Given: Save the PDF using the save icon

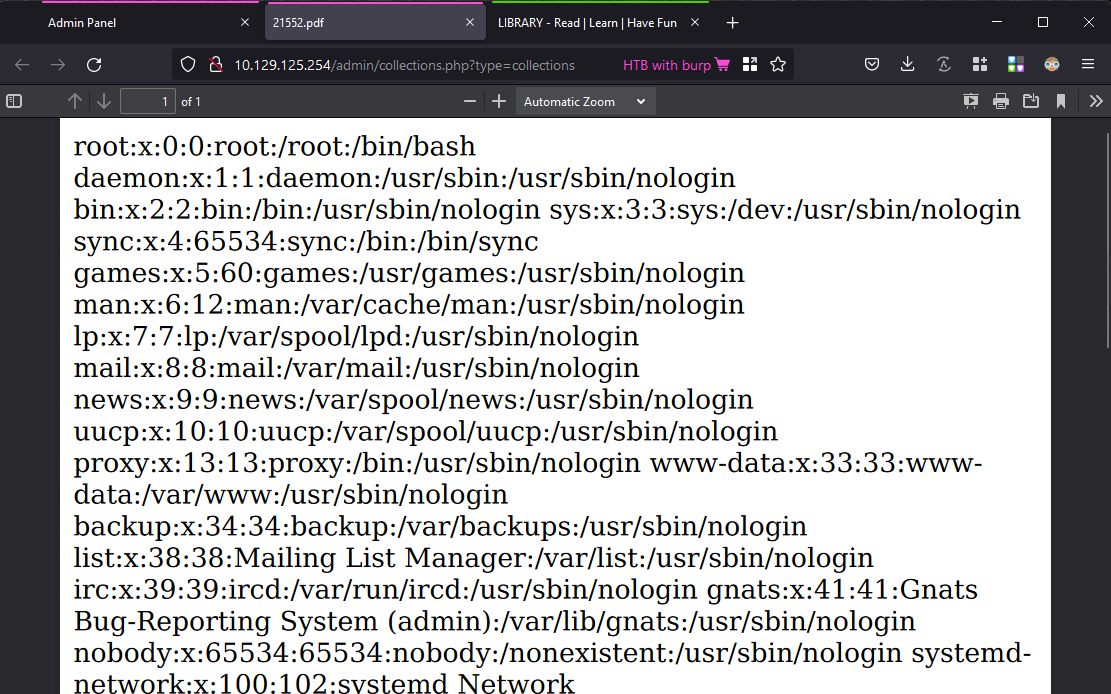Looking at the screenshot, I should click(1031, 101).
